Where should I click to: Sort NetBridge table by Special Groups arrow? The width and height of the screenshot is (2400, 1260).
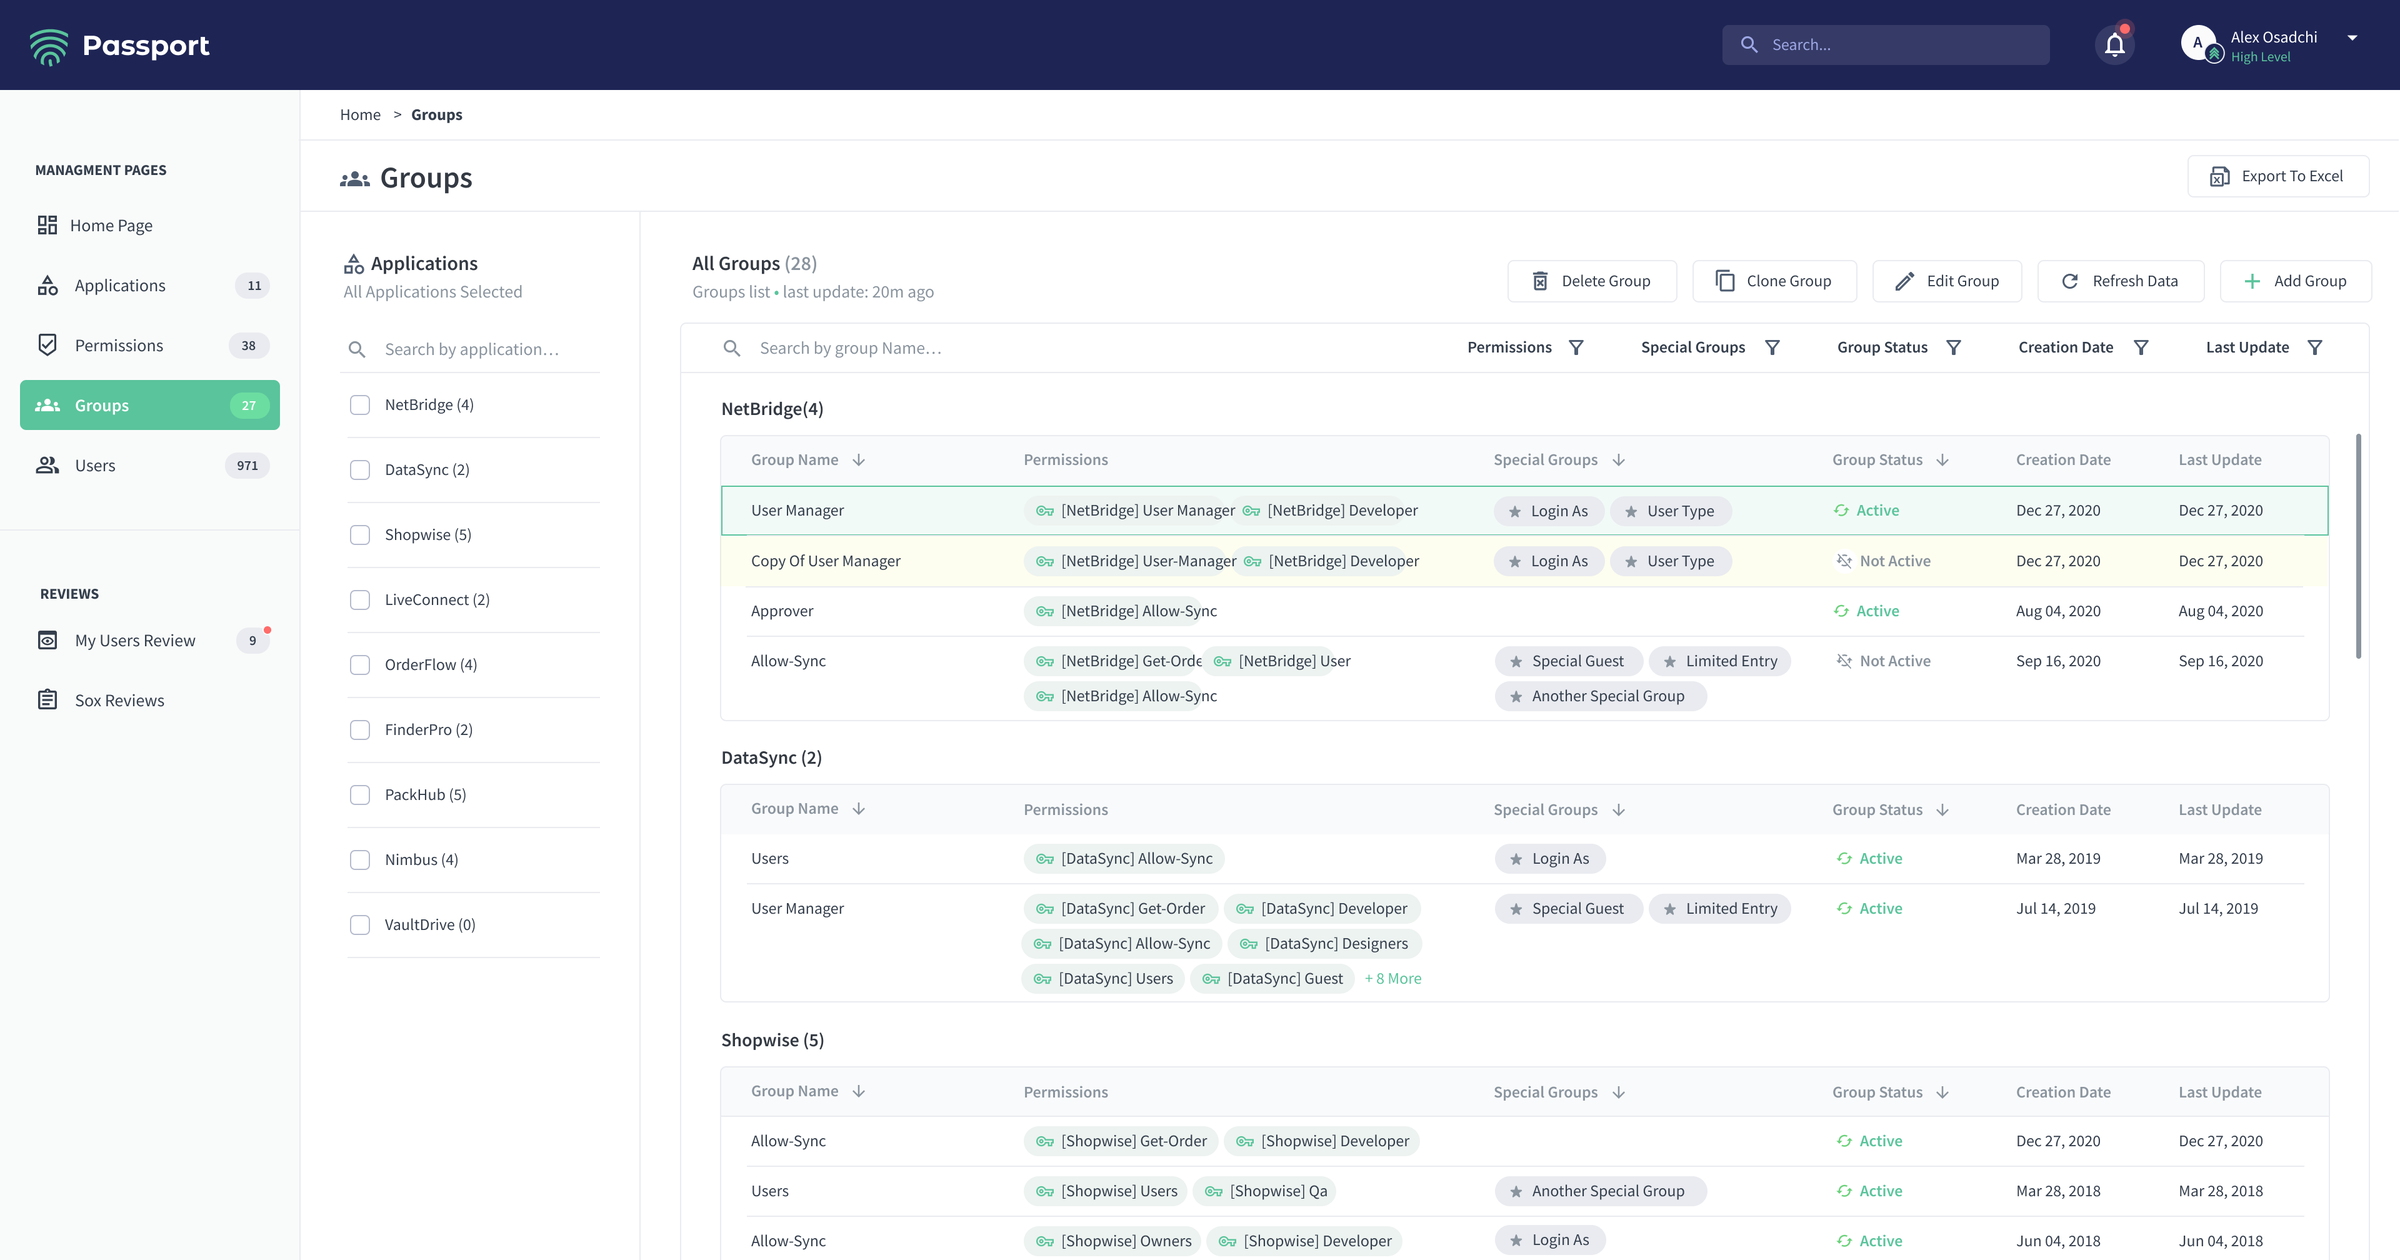(x=1618, y=460)
